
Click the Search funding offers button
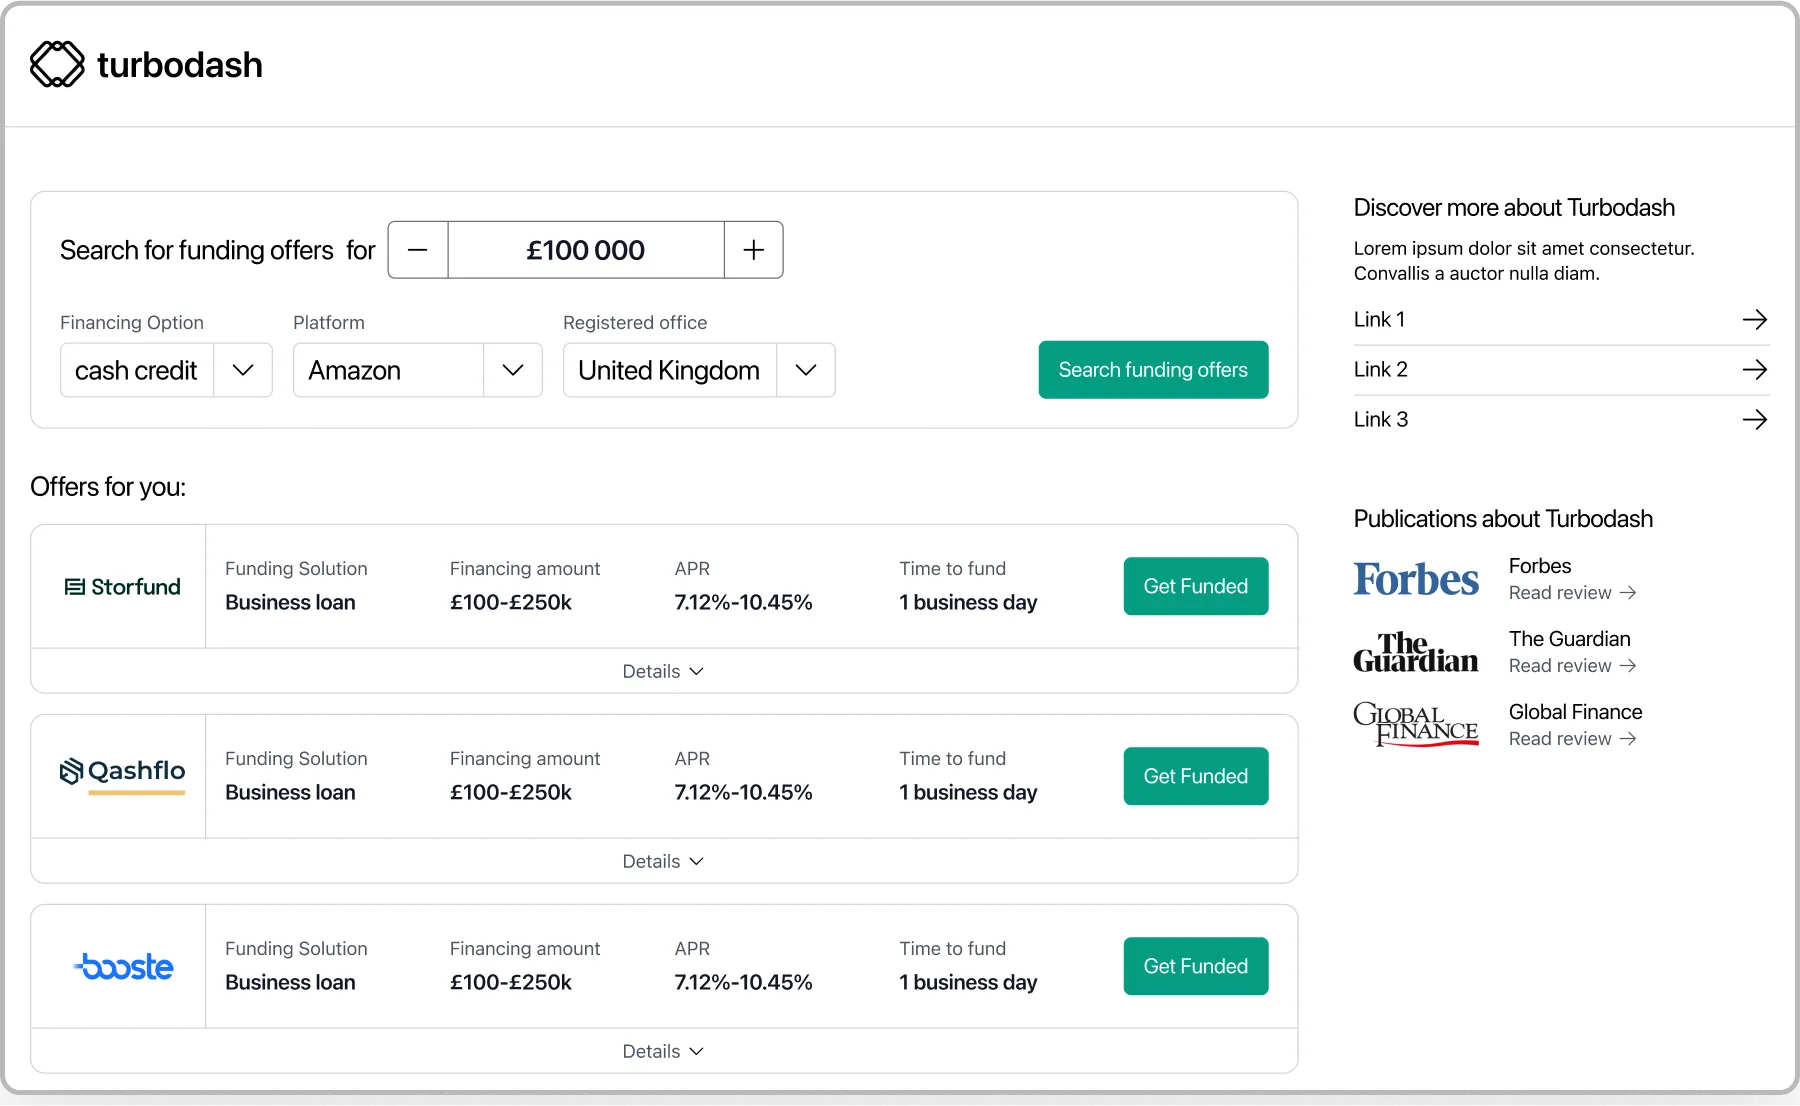pos(1152,369)
